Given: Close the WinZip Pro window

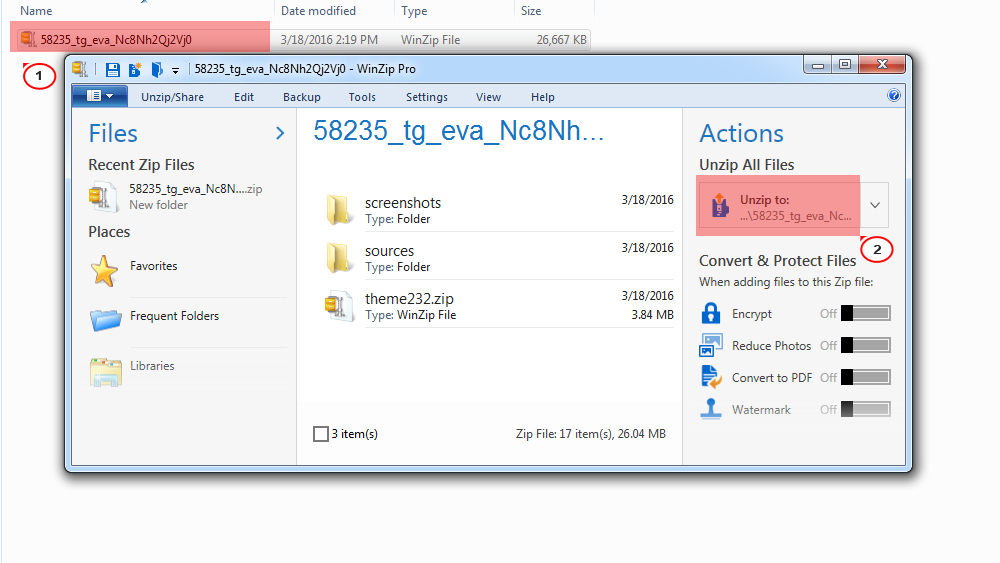Looking at the screenshot, I should (x=882, y=64).
